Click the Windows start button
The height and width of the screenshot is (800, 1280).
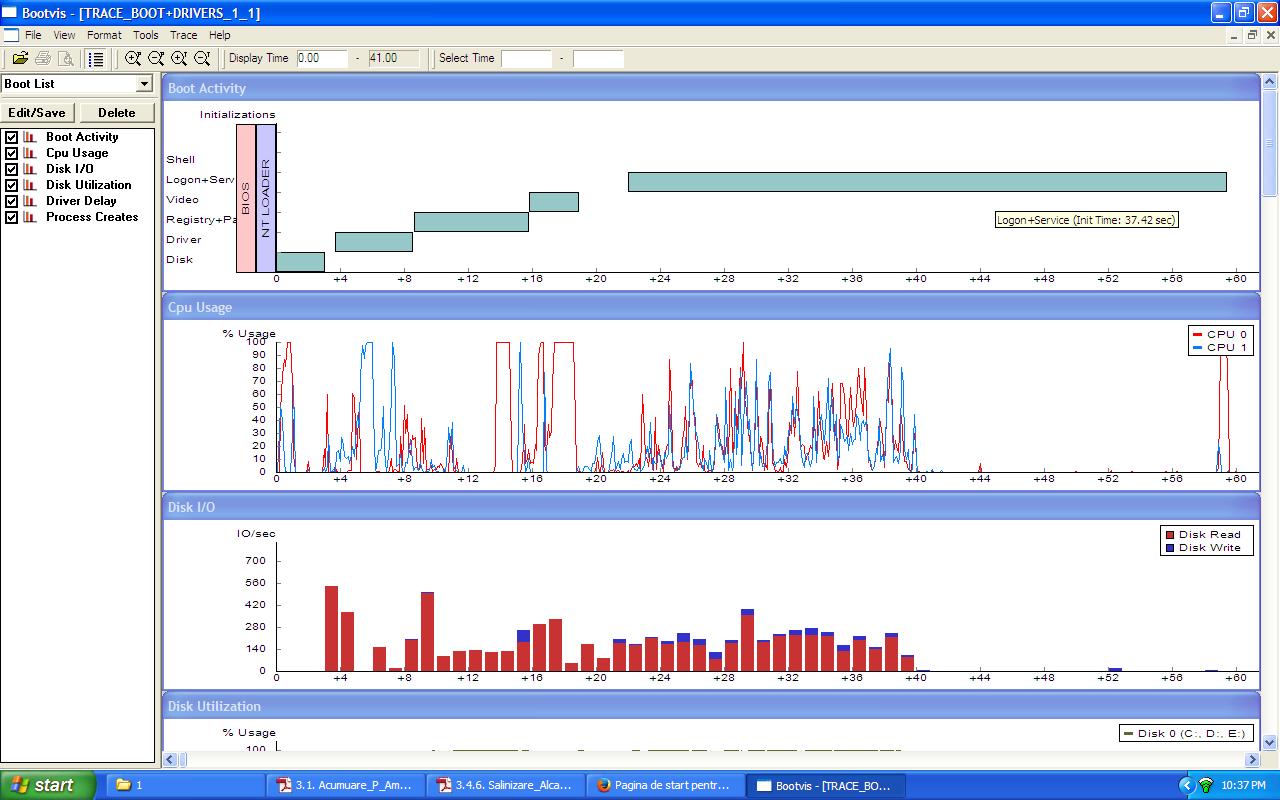(x=47, y=785)
